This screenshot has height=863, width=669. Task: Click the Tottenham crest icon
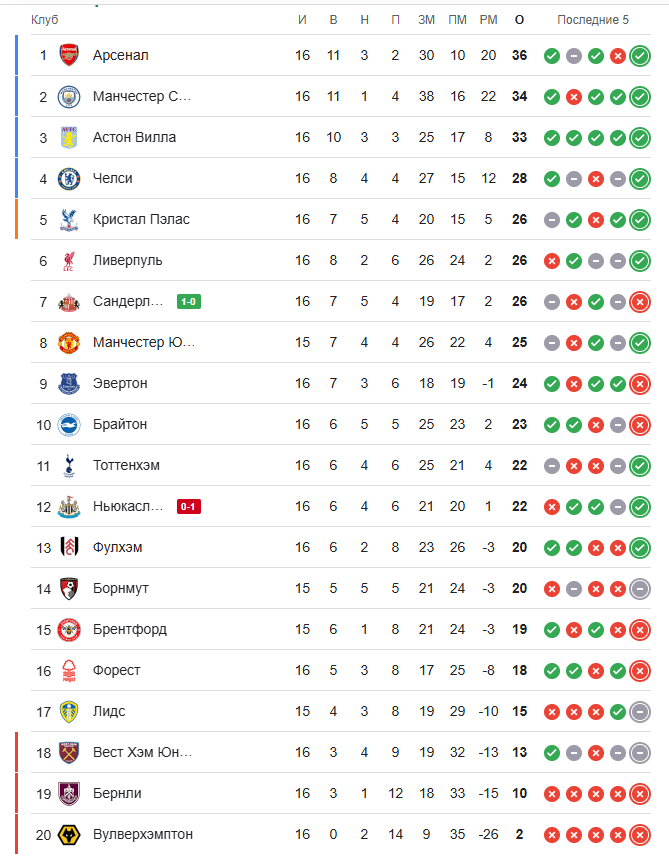(x=68, y=465)
